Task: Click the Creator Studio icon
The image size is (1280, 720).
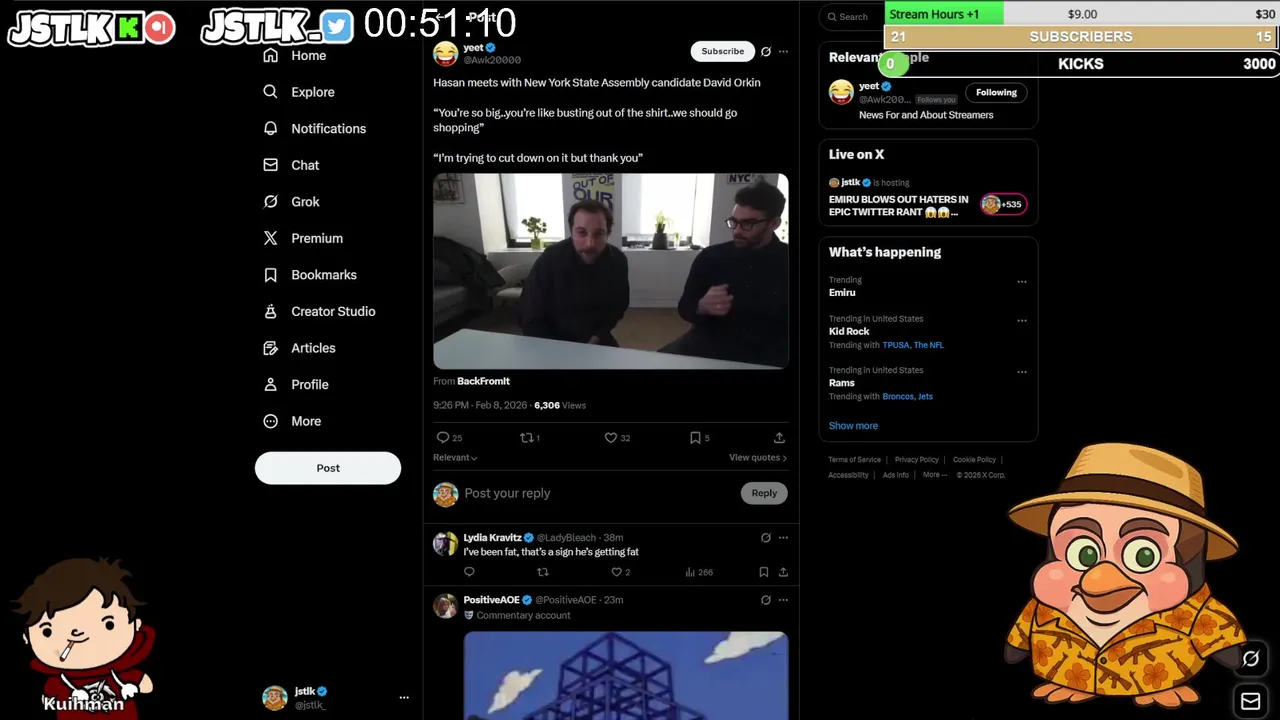Action: 270,311
